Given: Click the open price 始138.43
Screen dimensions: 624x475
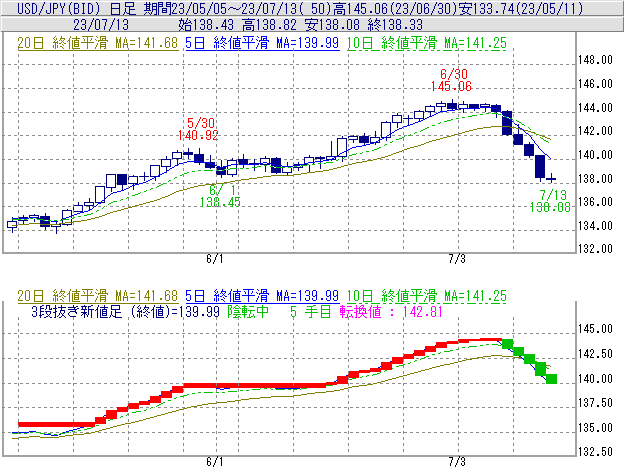Looking at the screenshot, I should pos(206,25).
